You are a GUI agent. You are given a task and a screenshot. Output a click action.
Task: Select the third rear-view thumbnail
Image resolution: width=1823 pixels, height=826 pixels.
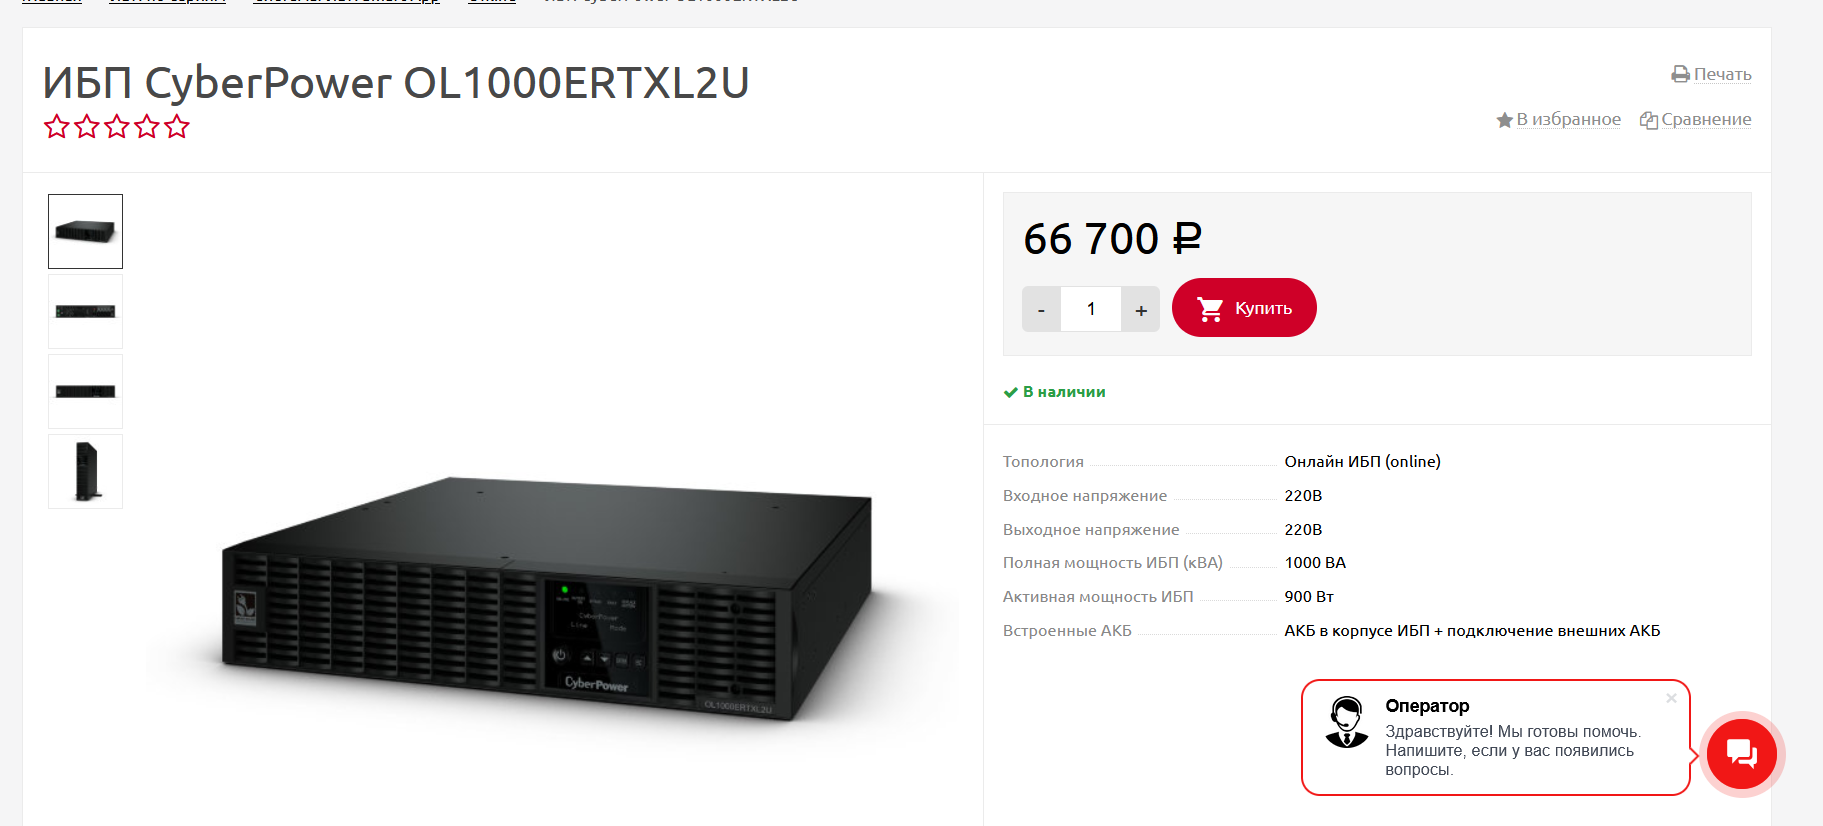pos(86,391)
